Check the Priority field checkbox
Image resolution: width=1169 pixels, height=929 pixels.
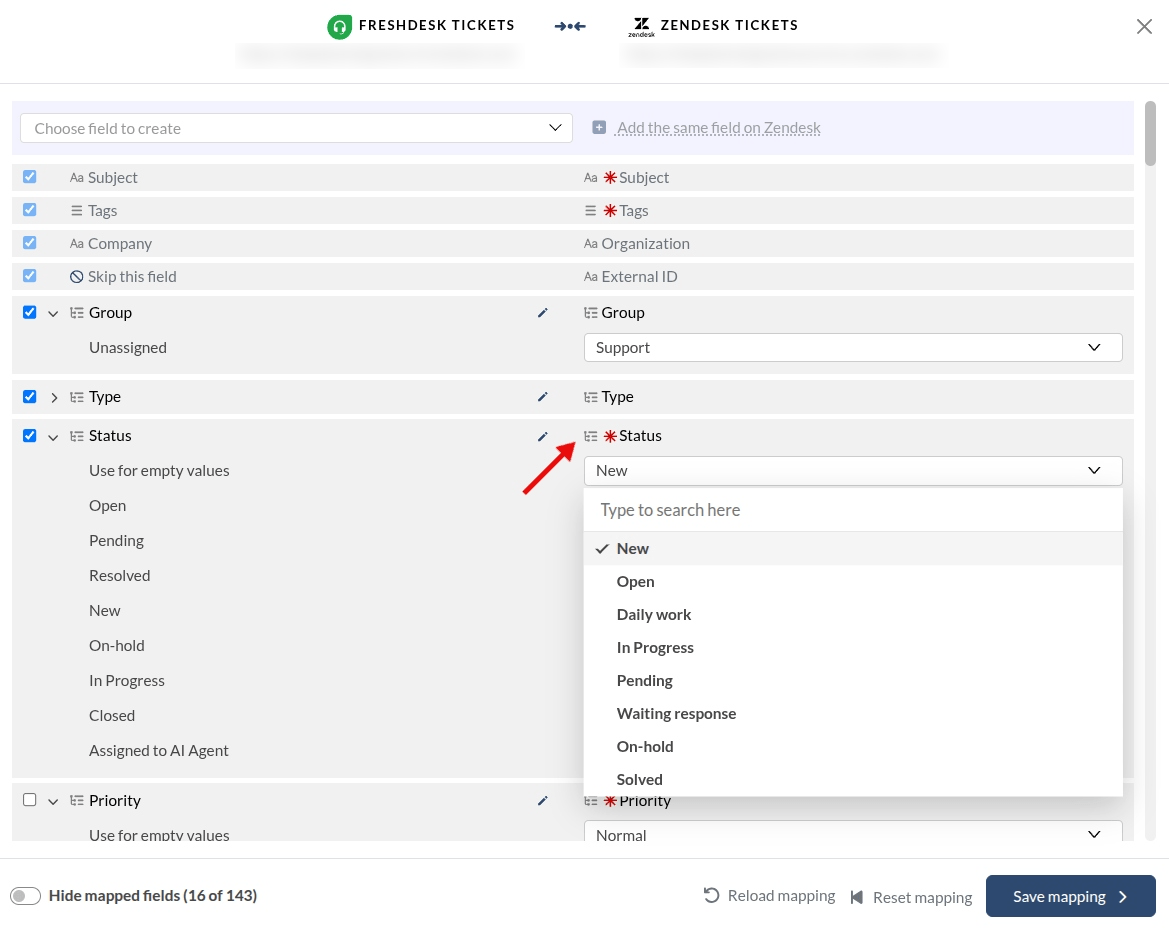pos(29,799)
